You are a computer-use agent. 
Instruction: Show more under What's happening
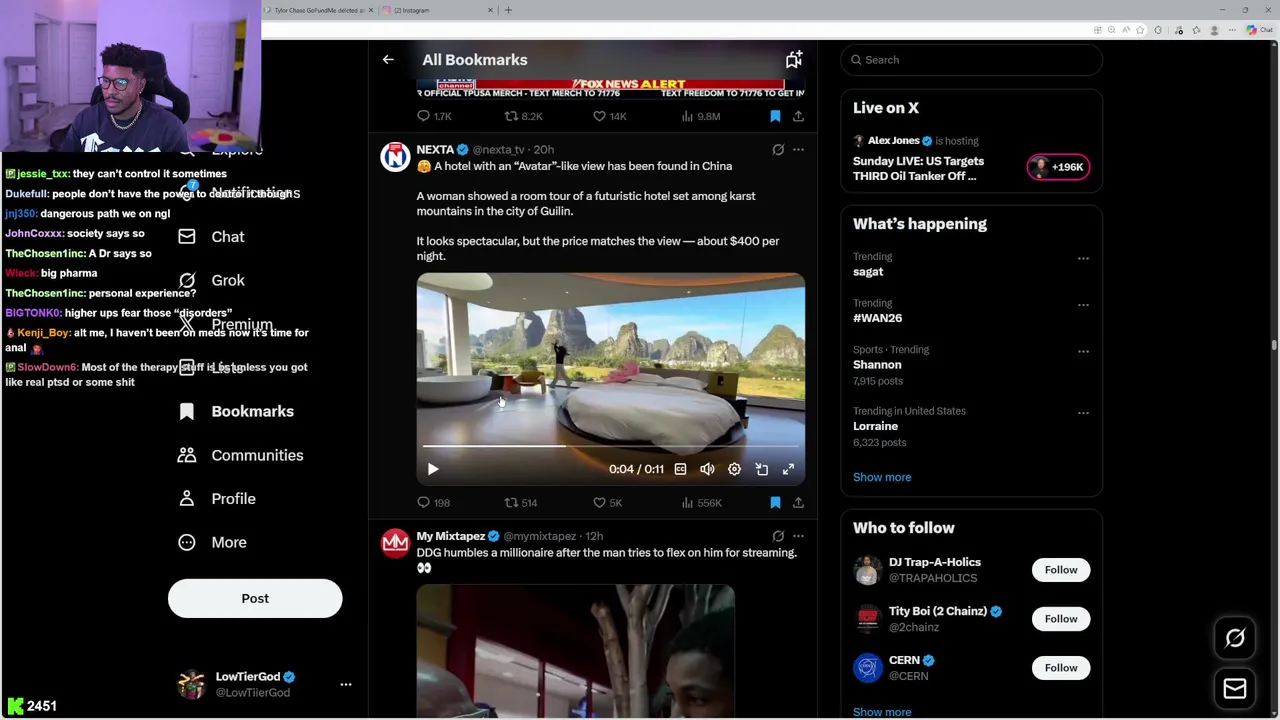pyautogui.click(x=882, y=477)
